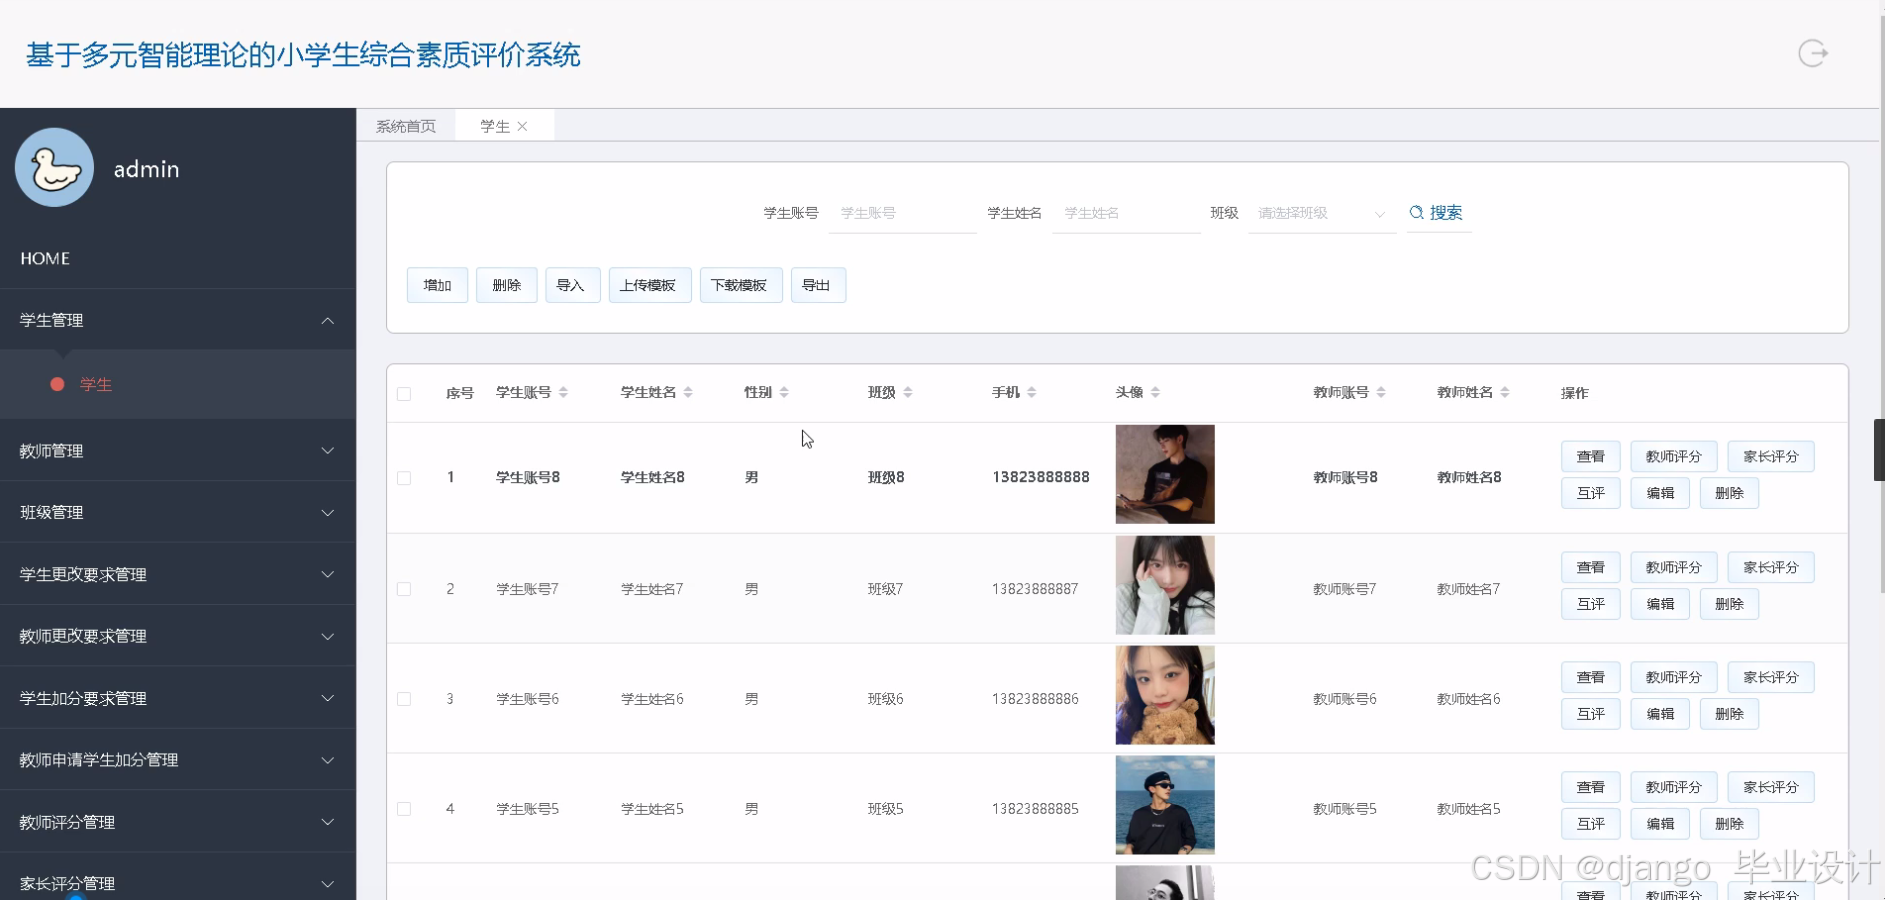The width and height of the screenshot is (1885, 900).
Task: Select the 学生 tab
Action: [x=495, y=126]
